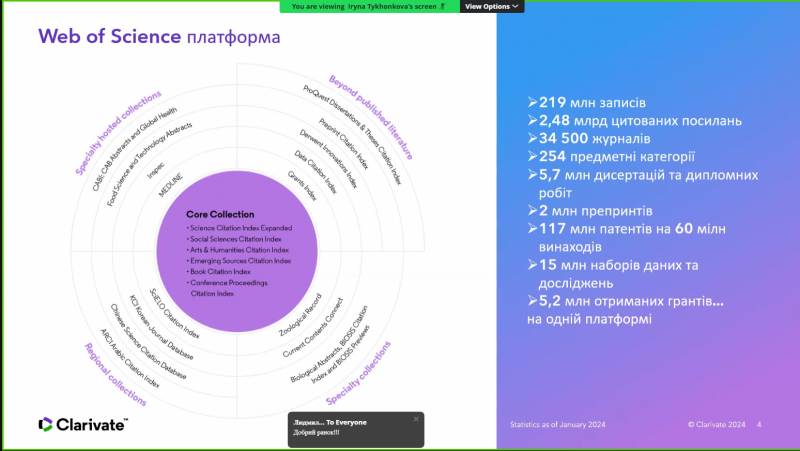The width and height of the screenshot is (800, 451).
Task: Click 15 млн наборів даних bullet
Action: tap(613, 274)
